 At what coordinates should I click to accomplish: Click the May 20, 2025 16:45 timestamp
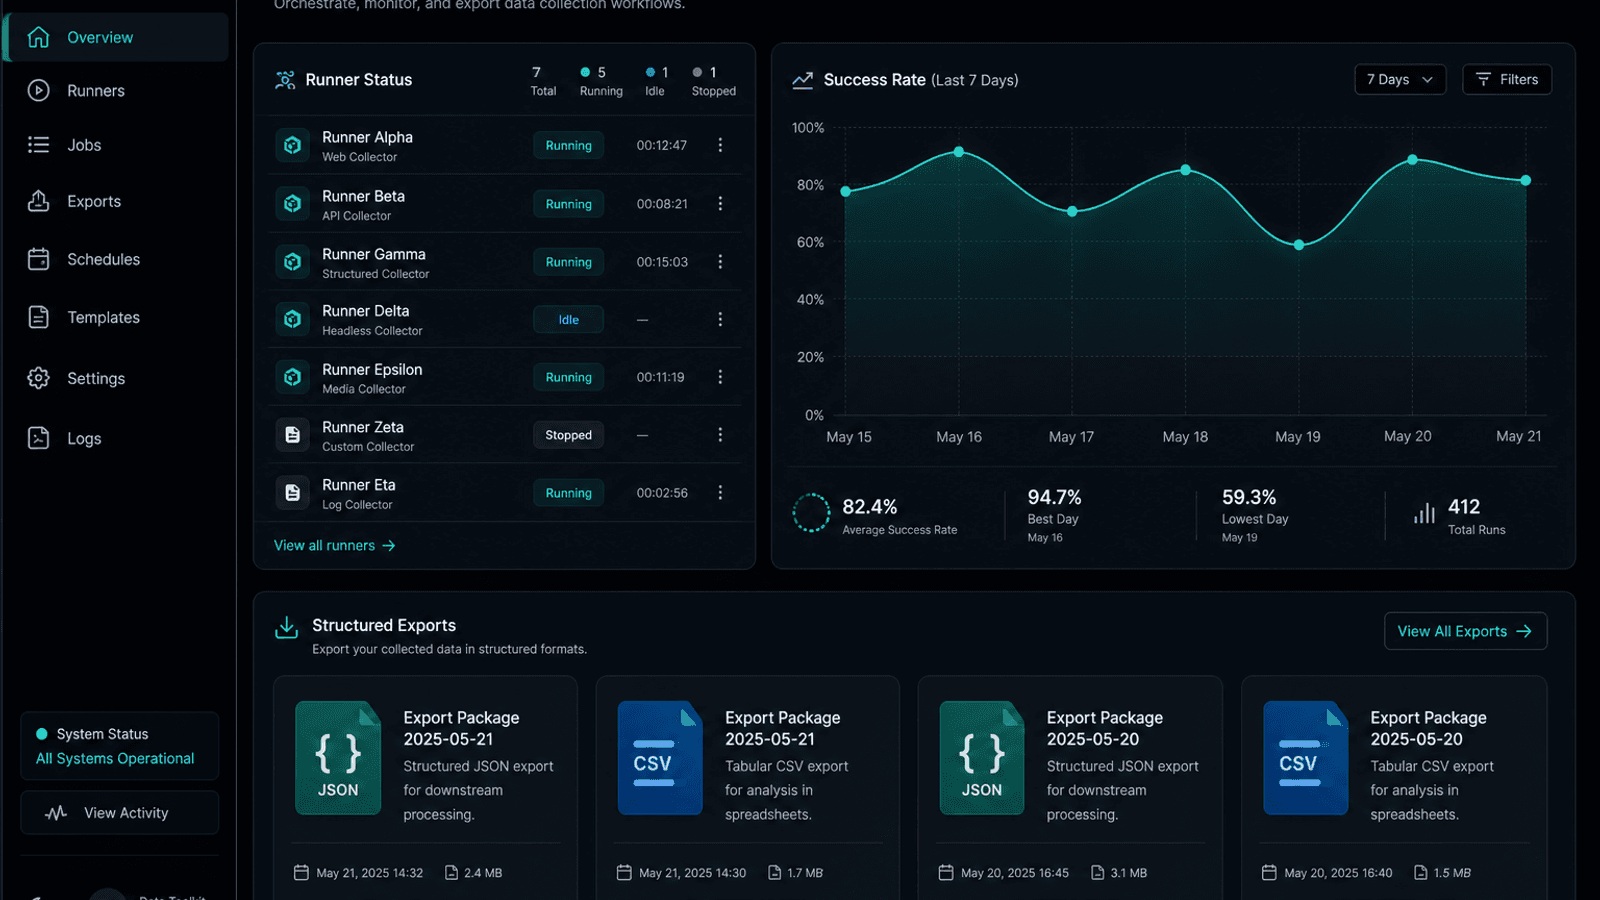pos(1015,873)
